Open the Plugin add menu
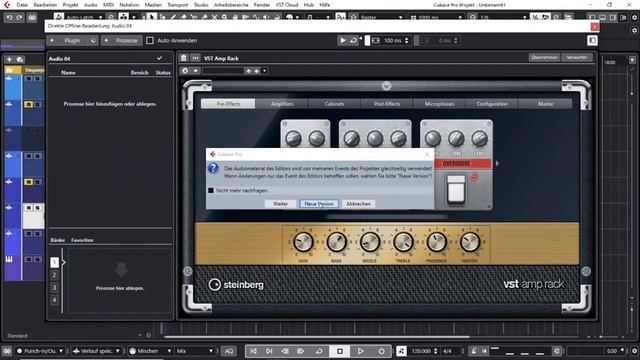This screenshot has width=640, height=360. click(x=67, y=40)
